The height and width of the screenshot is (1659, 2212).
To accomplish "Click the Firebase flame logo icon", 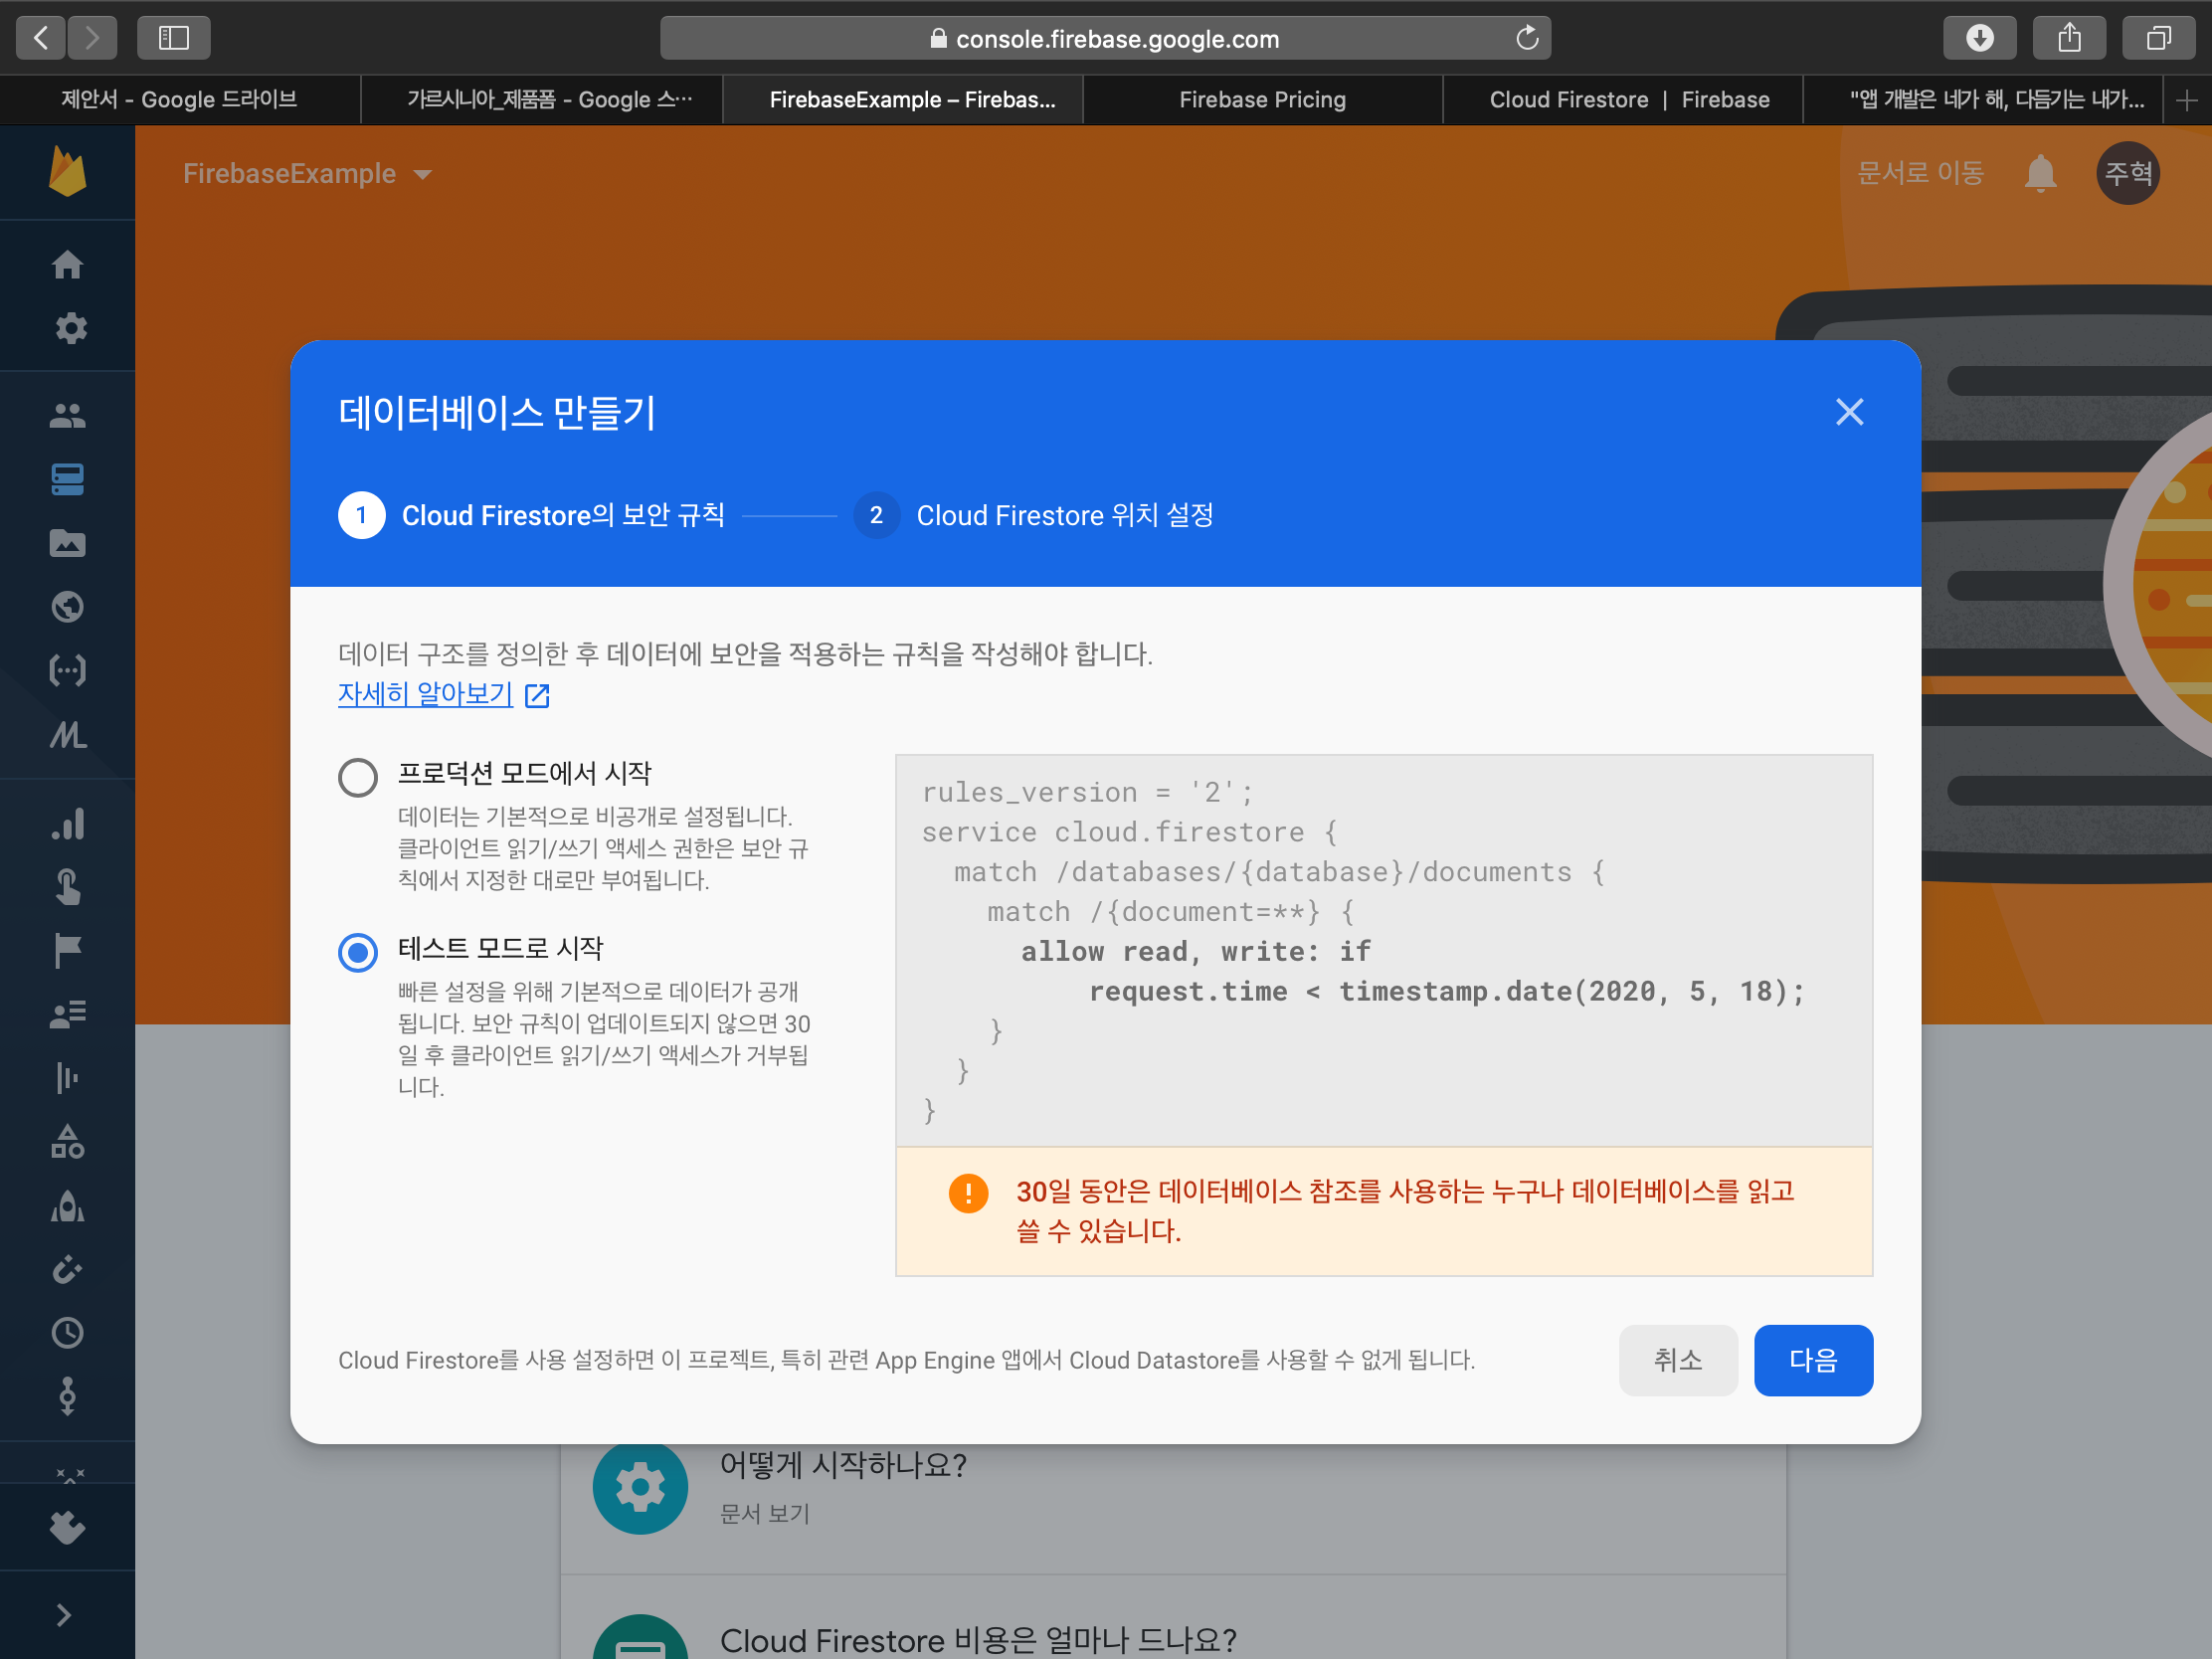I will 67,172.
